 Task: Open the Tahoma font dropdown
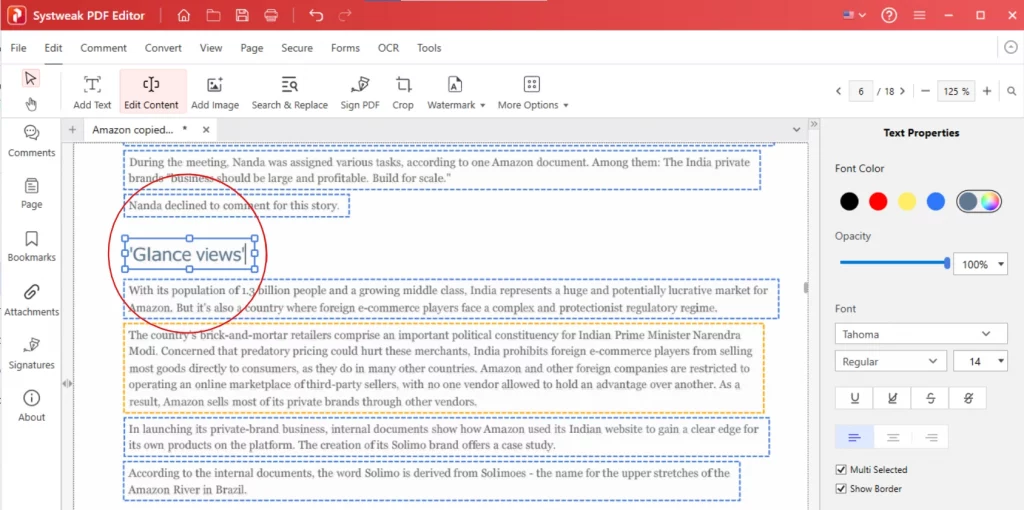pos(921,334)
